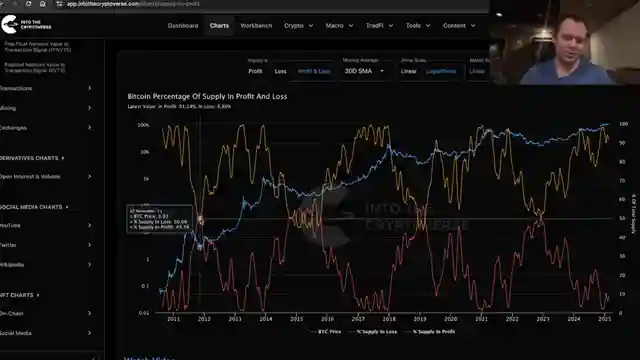Expand the Crypto menu
Screen dimensions: 640x360
298,25
